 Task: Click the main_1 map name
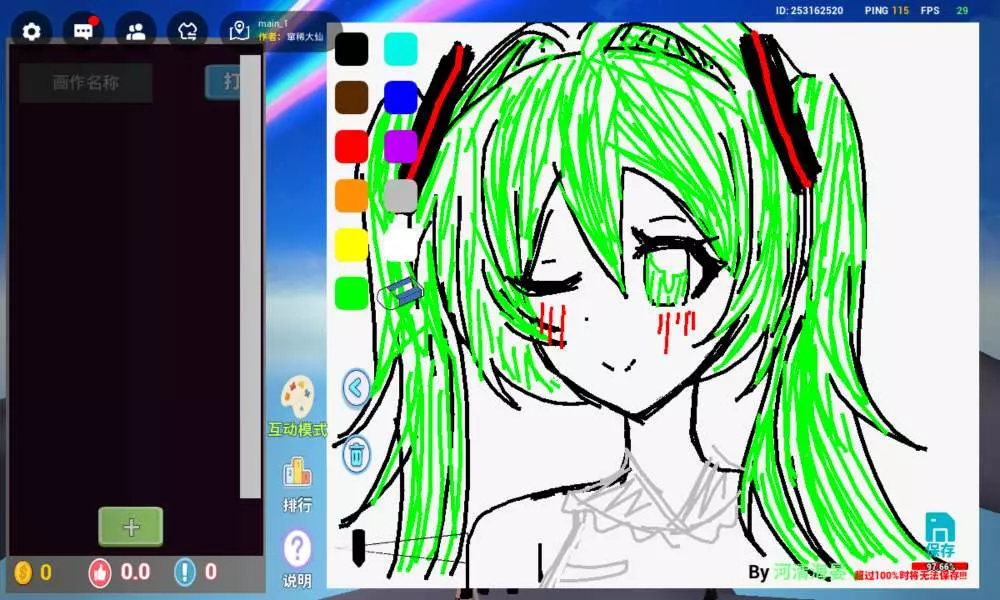273,24
